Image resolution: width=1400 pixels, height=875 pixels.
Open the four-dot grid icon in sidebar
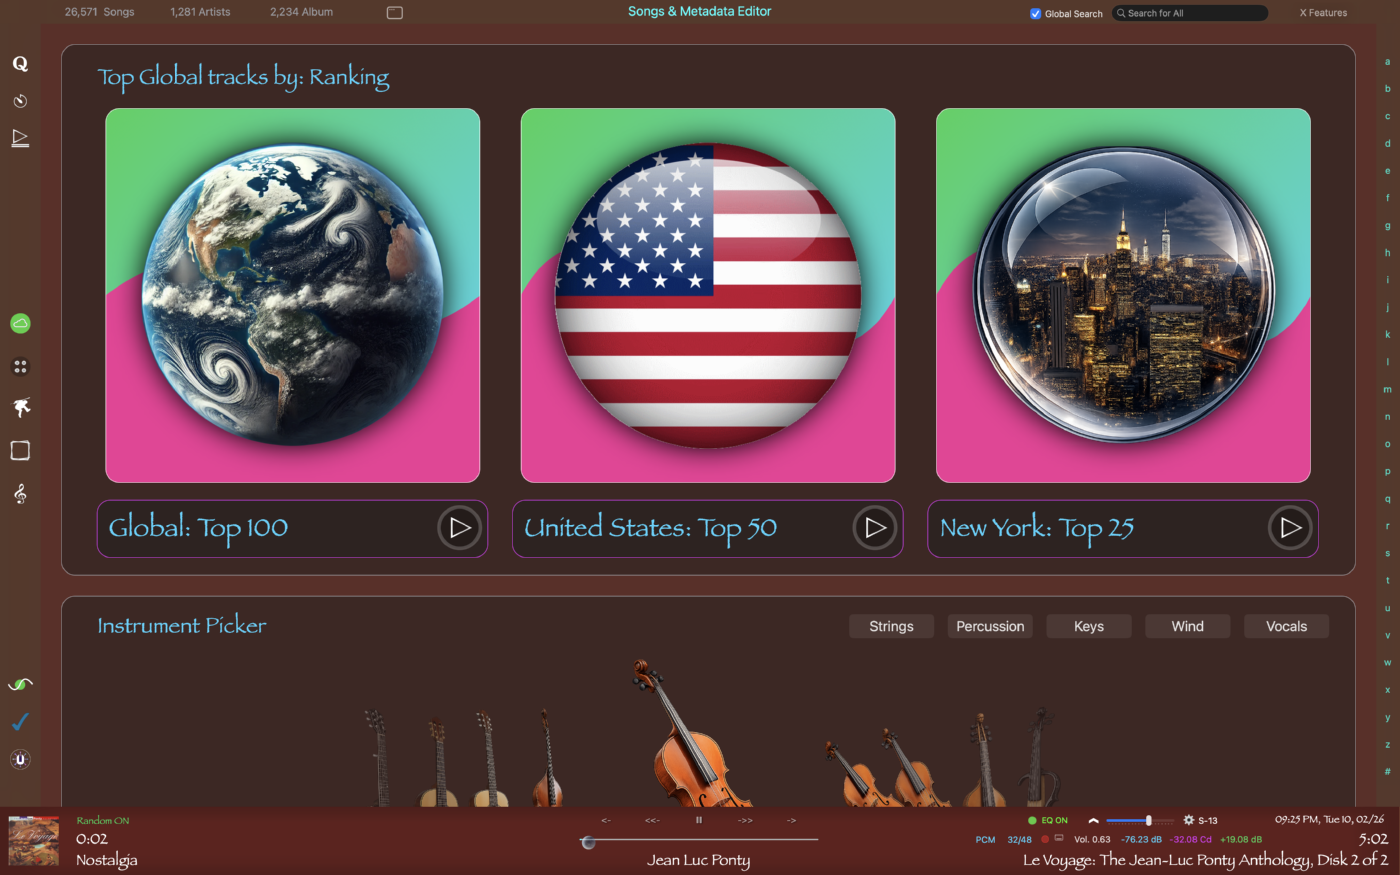(x=20, y=367)
